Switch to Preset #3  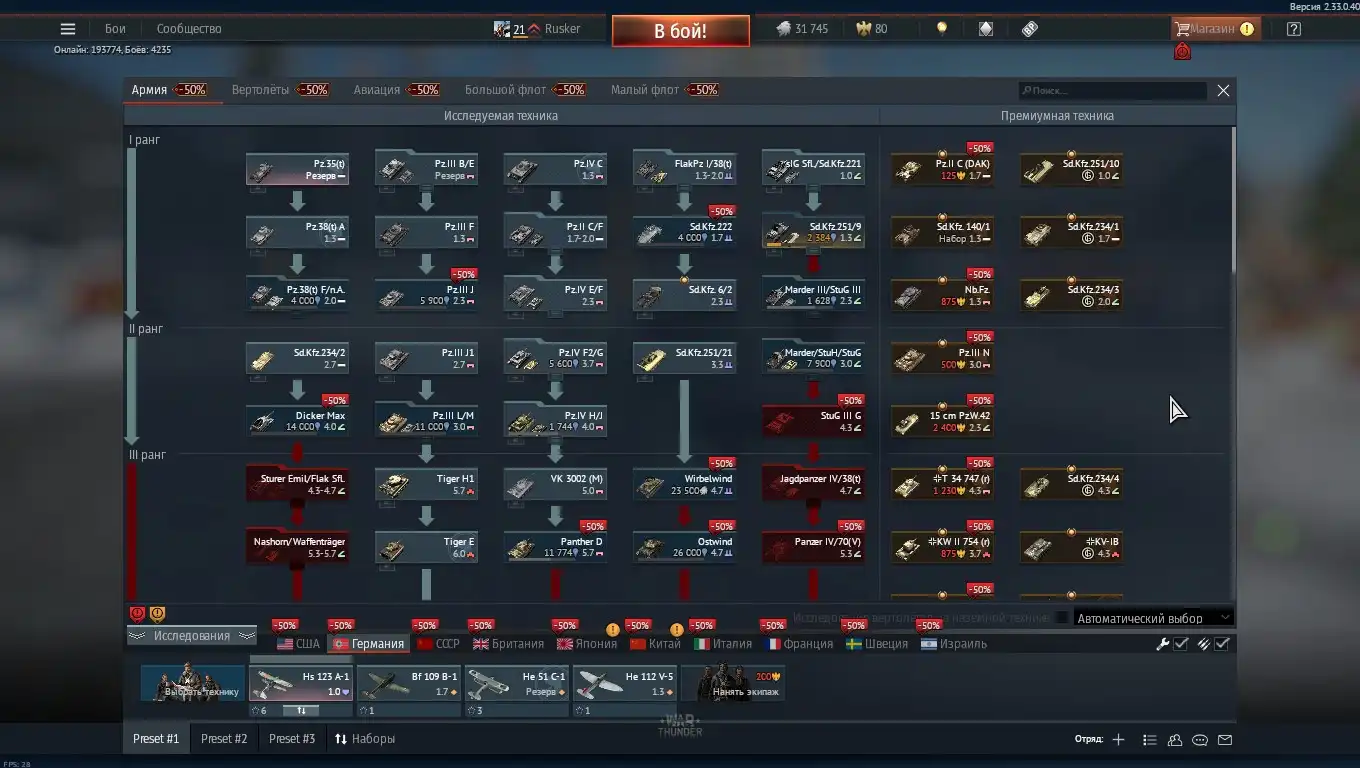(292, 739)
